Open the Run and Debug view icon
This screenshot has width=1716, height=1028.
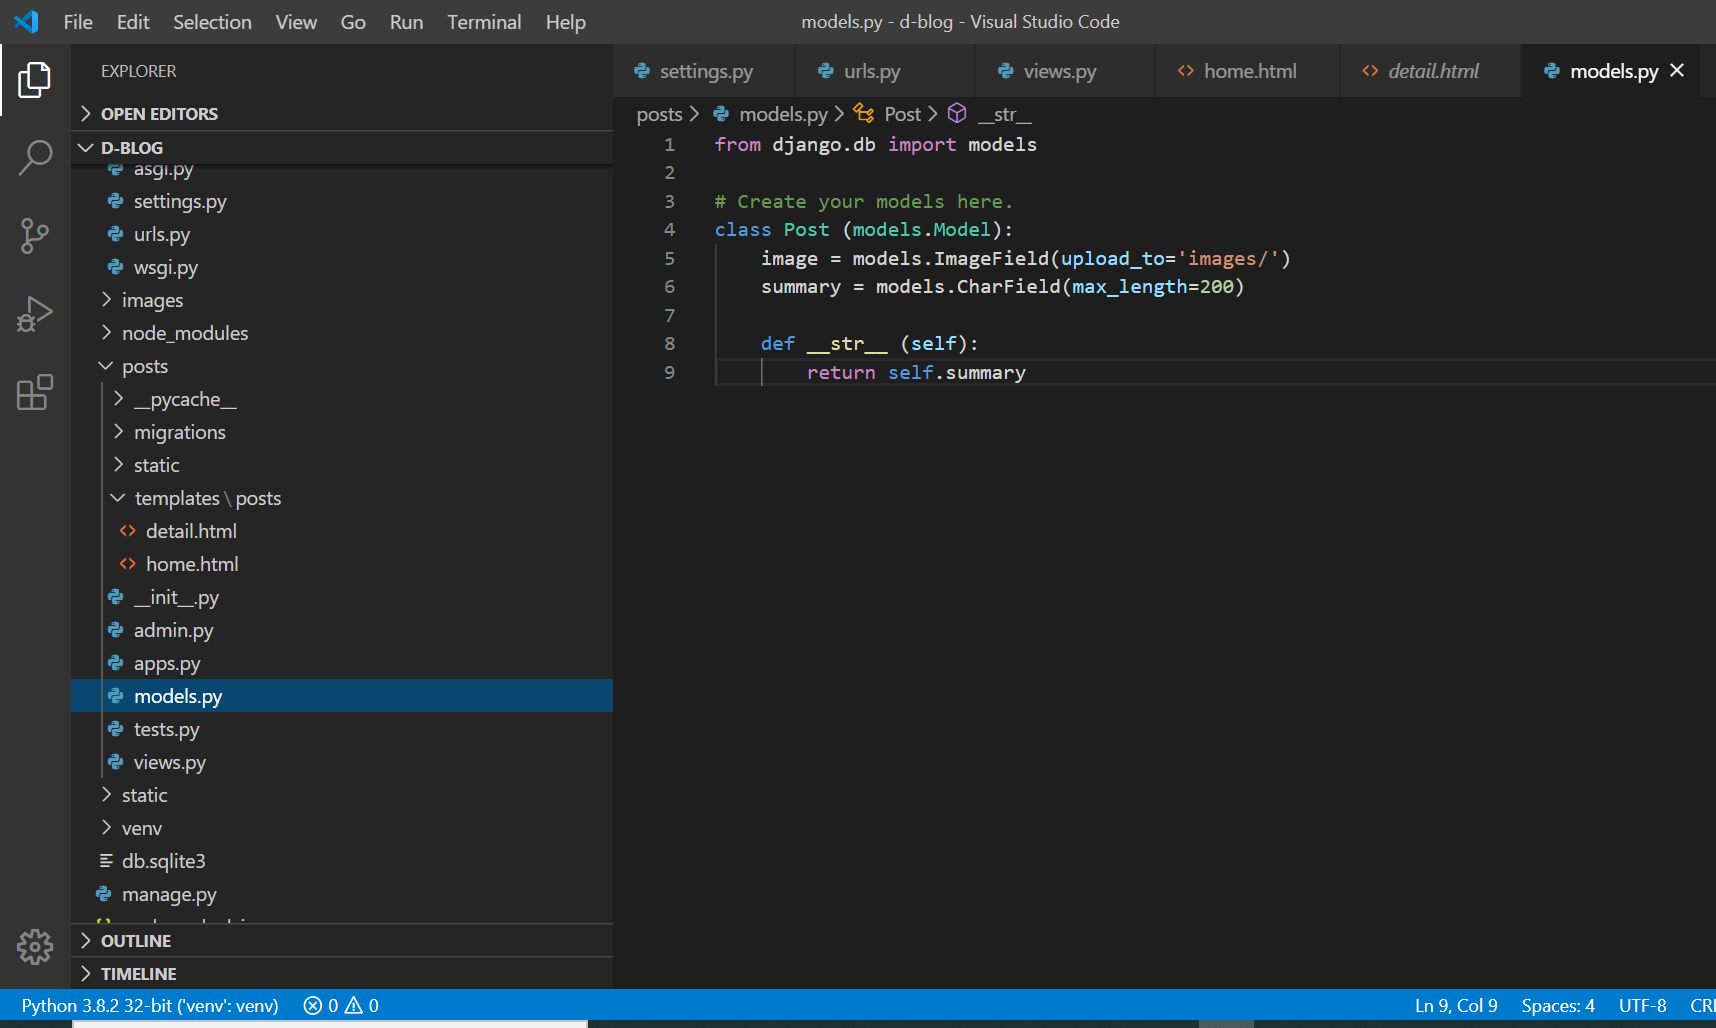click(35, 314)
